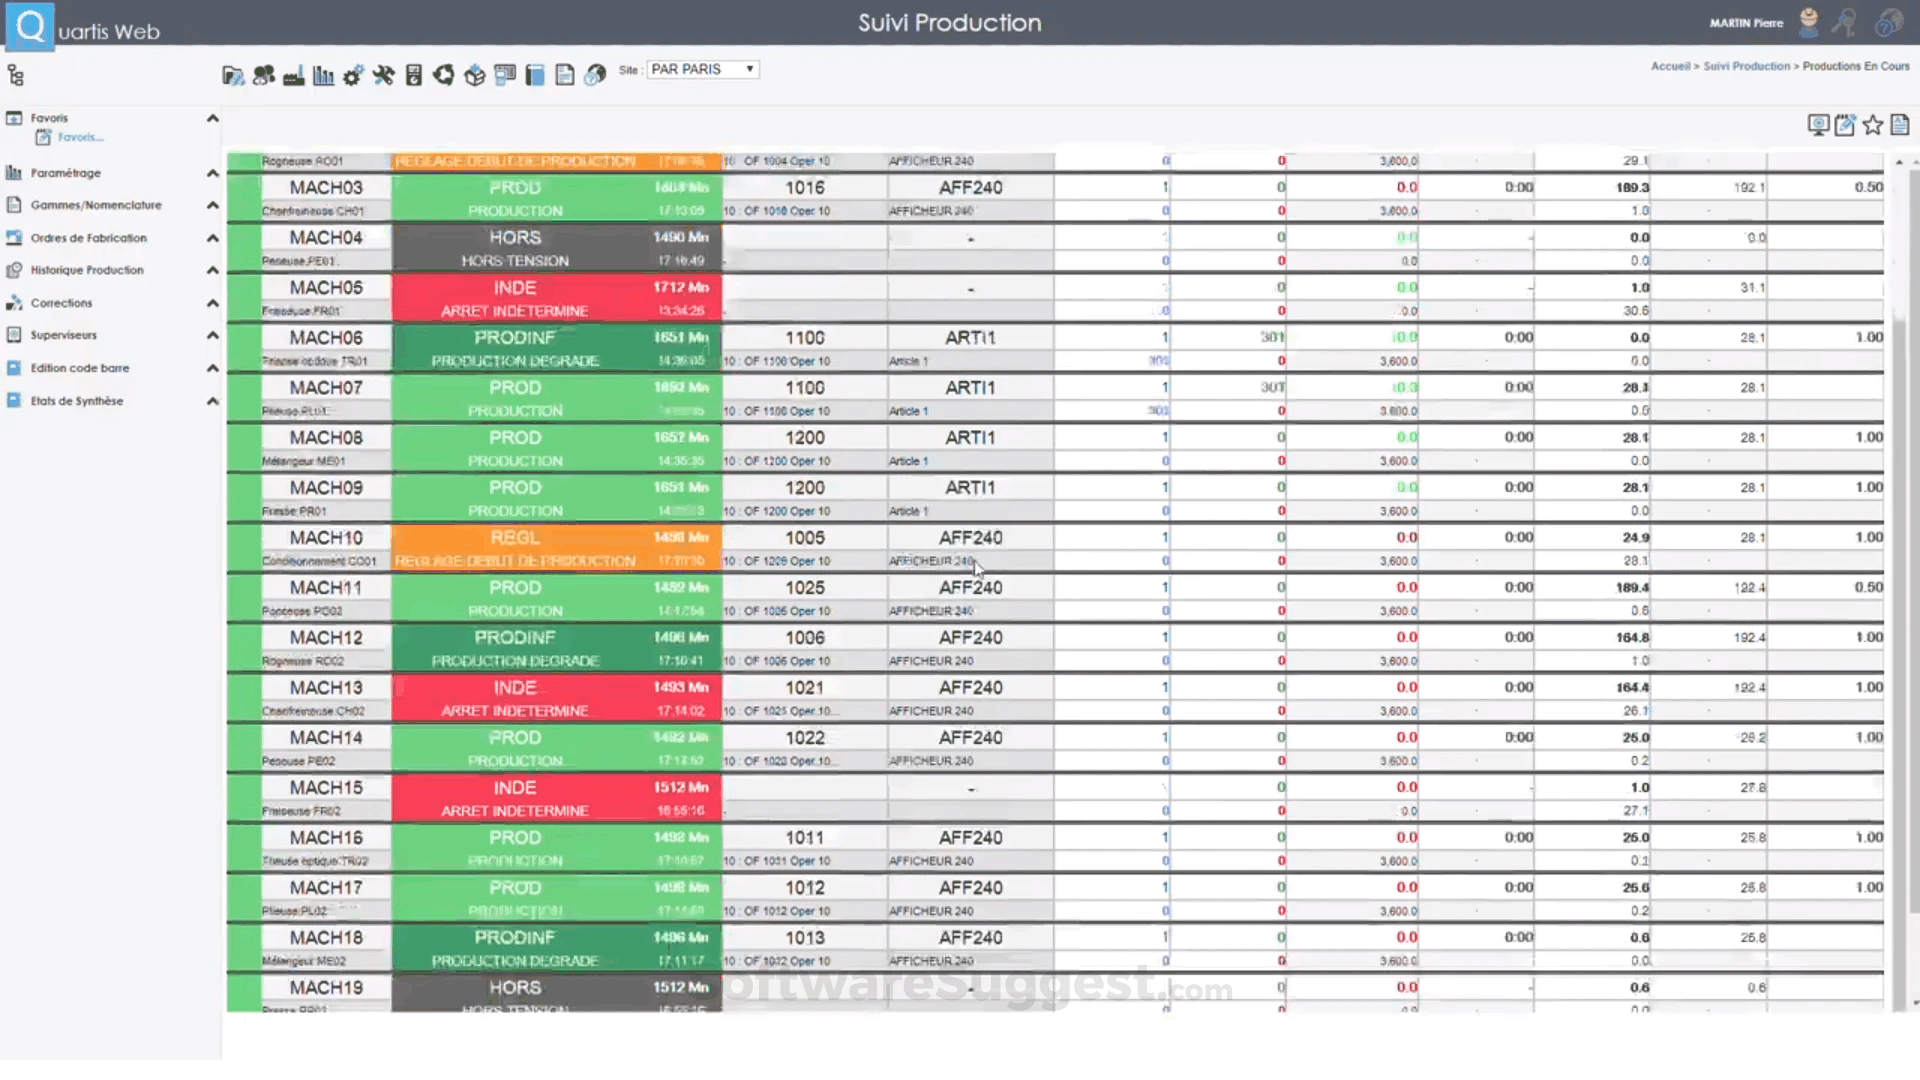Collapse the Ordres de Fabrication section

pos(212,237)
